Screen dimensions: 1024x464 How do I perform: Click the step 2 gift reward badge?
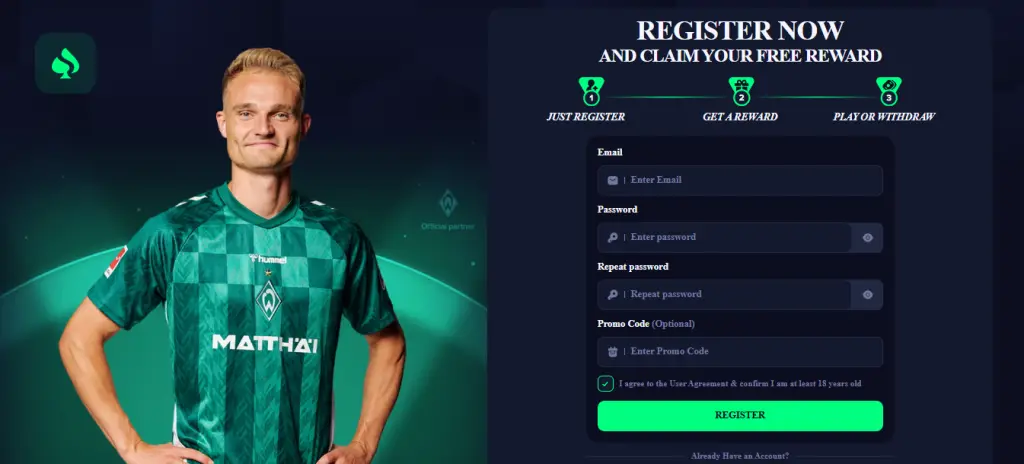(x=741, y=91)
